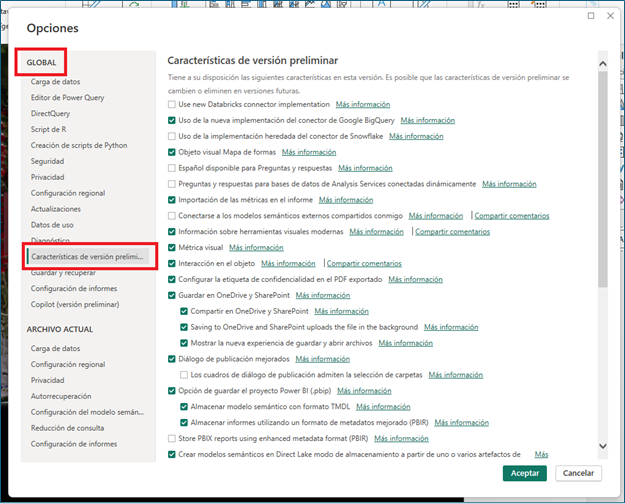Check Store PBIX reports using enhanced metadata
This screenshot has height=504, width=625.
click(x=172, y=438)
